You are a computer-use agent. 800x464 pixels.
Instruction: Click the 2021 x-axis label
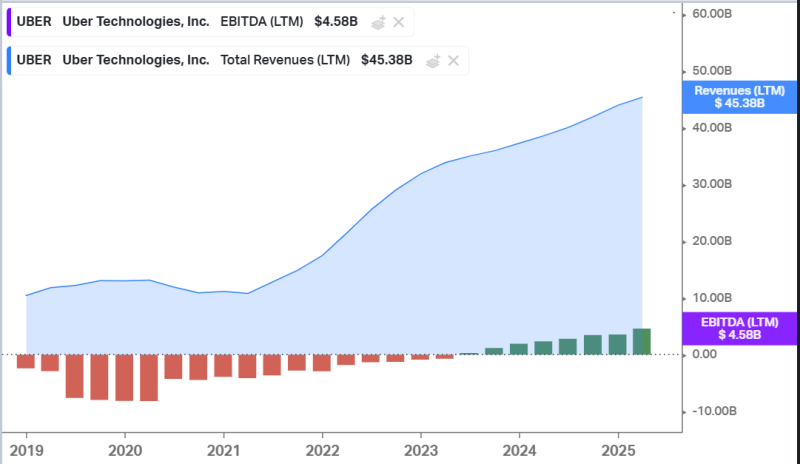[223, 451]
